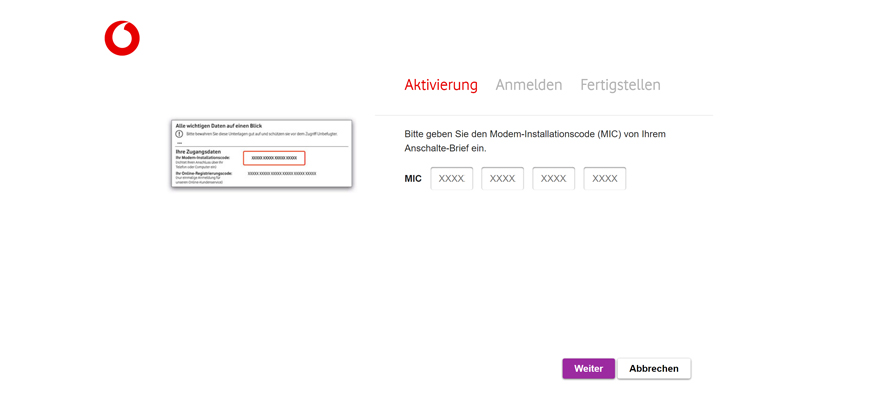This screenshot has width=879, height=400.
Task: Click the second MIC code field
Action: [502, 178]
